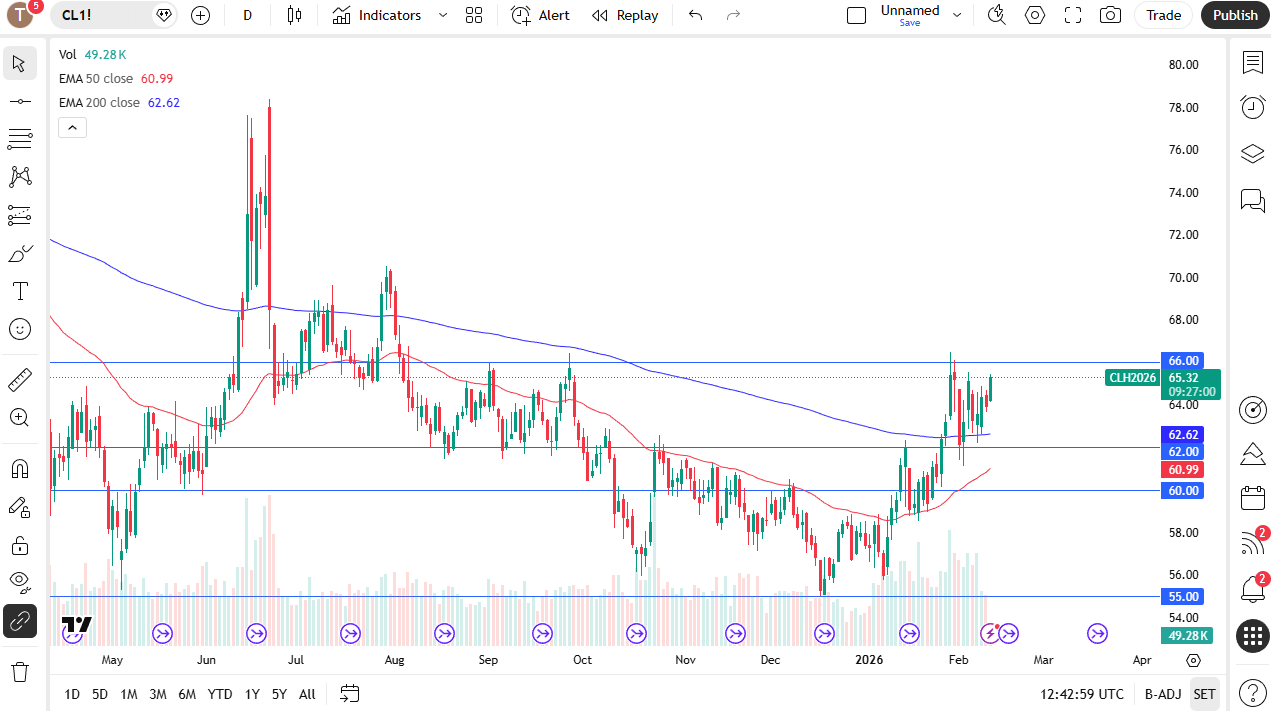
Task: Select the 5Y date range
Action: (279, 694)
